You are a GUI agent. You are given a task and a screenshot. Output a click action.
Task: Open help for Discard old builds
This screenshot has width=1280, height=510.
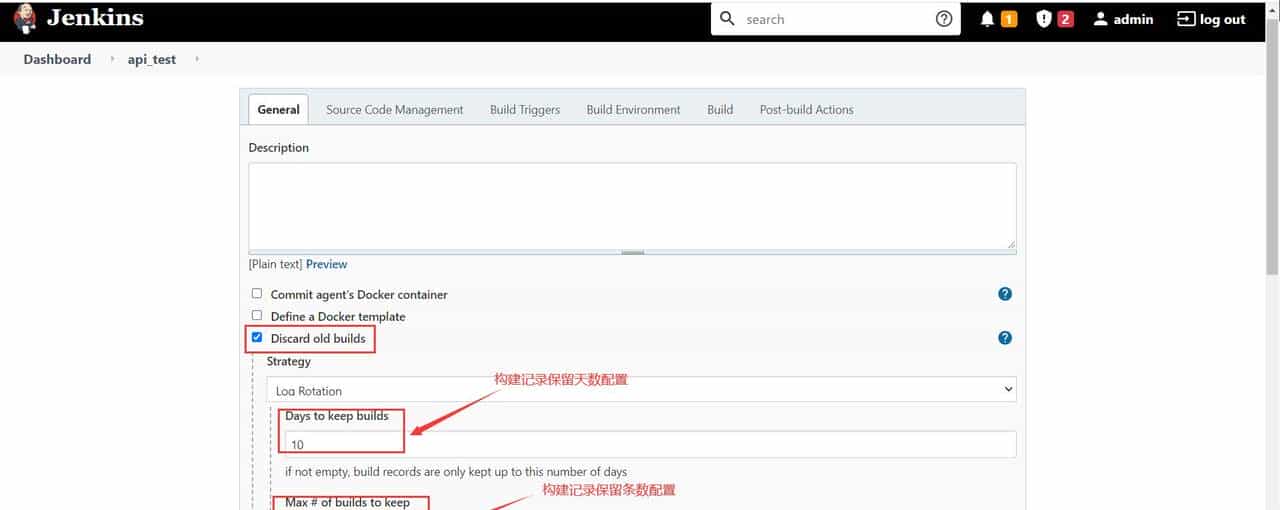[1005, 338]
